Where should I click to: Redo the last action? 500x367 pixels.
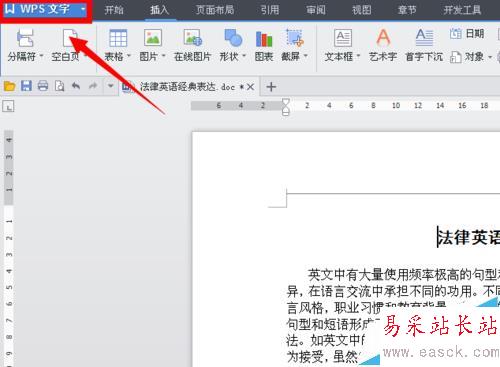tap(93, 86)
